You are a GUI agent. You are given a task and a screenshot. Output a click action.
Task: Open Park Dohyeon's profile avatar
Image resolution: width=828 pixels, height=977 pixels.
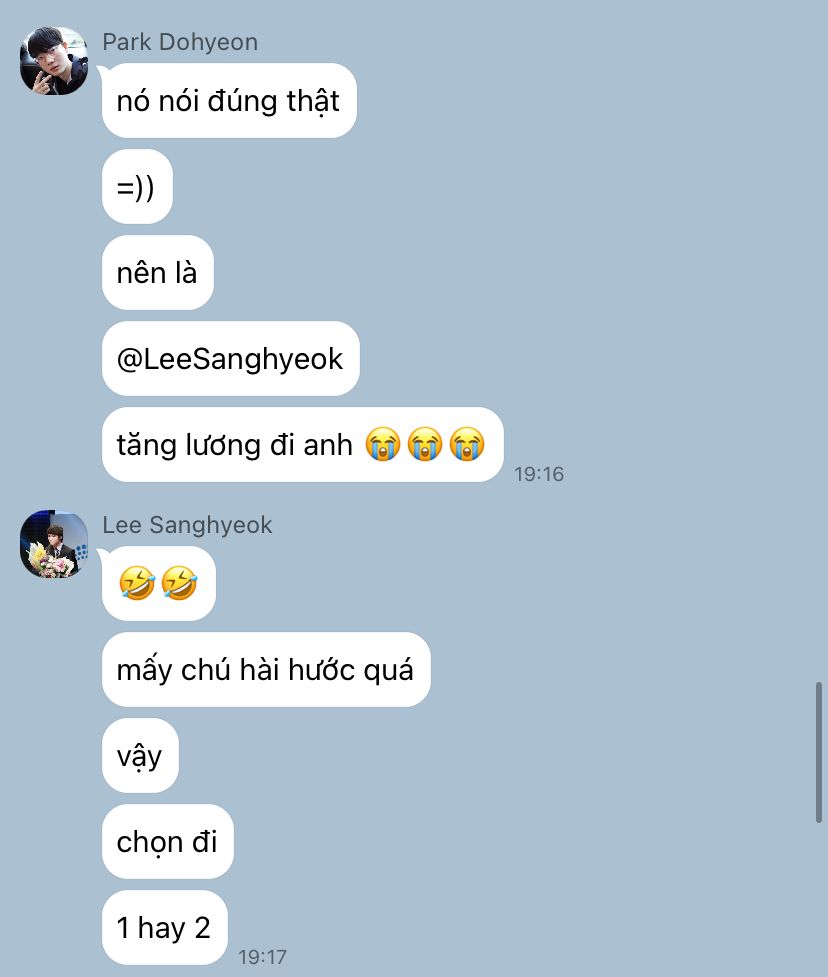click(x=54, y=60)
